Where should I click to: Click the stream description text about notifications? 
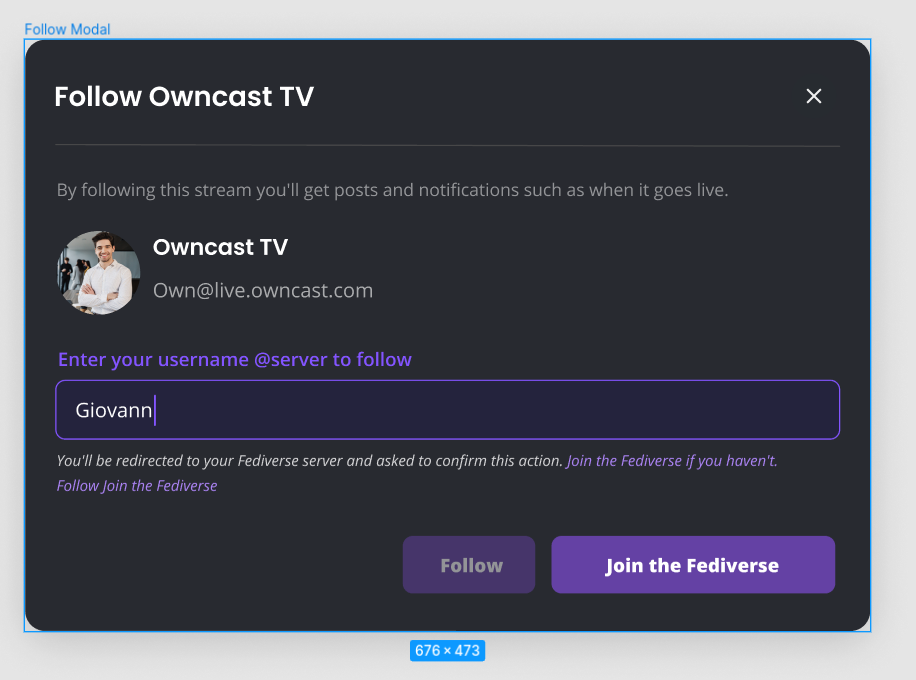click(392, 190)
